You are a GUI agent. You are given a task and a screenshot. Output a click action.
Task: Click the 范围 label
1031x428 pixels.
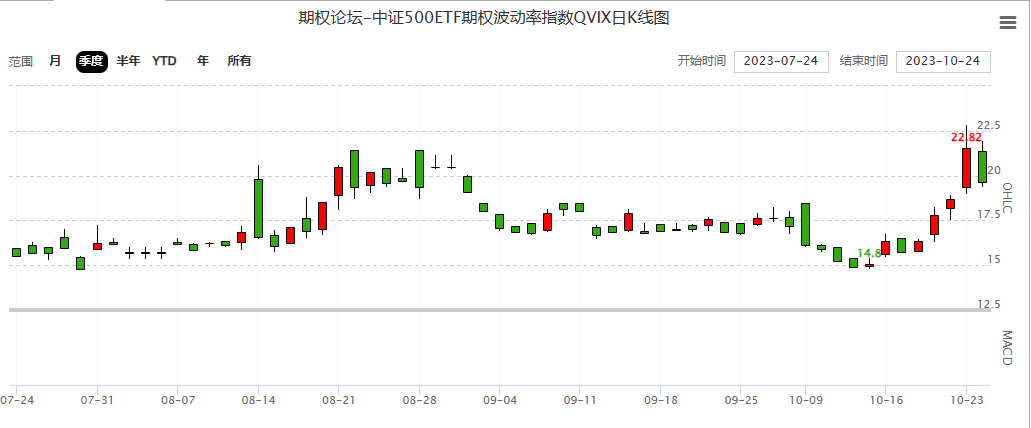(20, 62)
